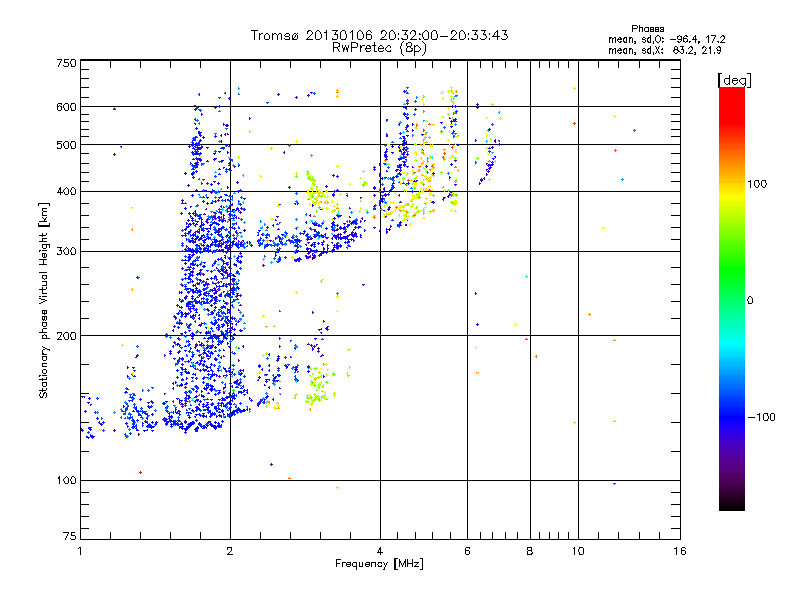This screenshot has height=600, width=800.
Task: Click the y-axis tick label '500'
Action: click(x=66, y=144)
